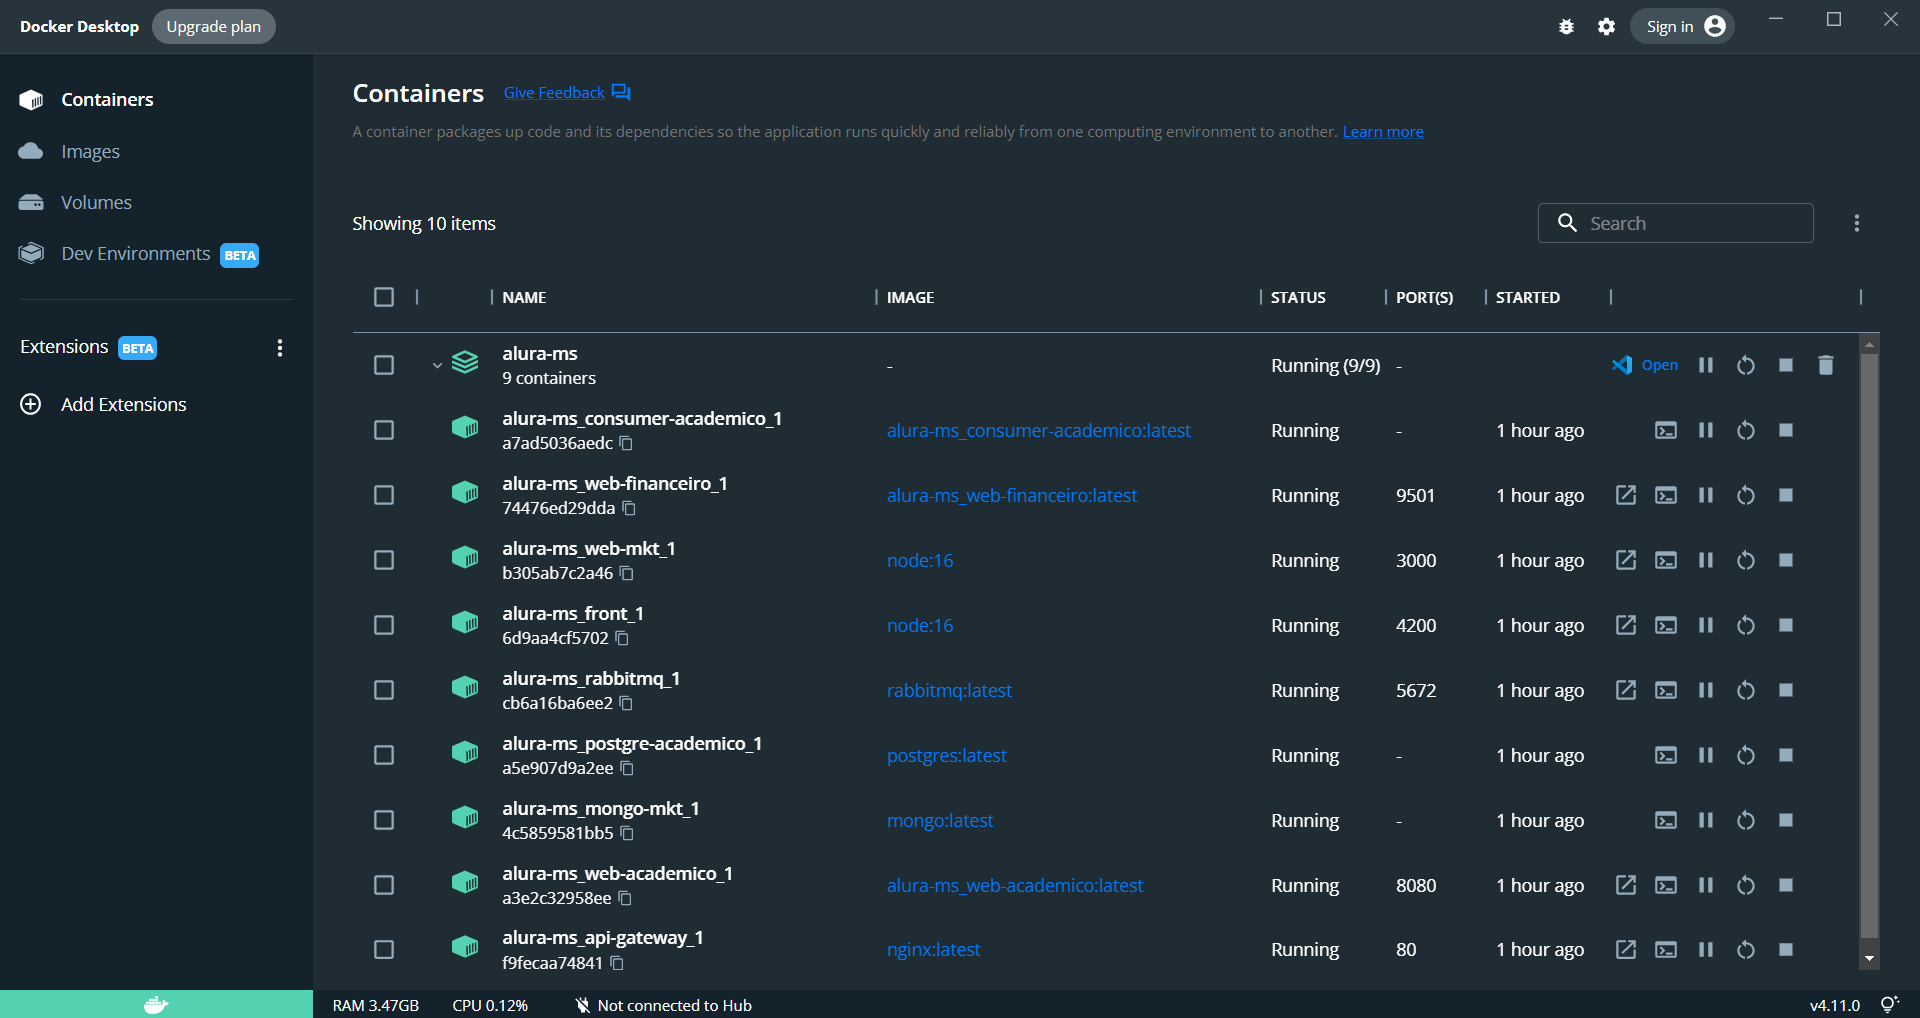The height and width of the screenshot is (1018, 1920).
Task: Stop alura-ms_postgre-academico_1 container
Action: pyautogui.click(x=1786, y=755)
